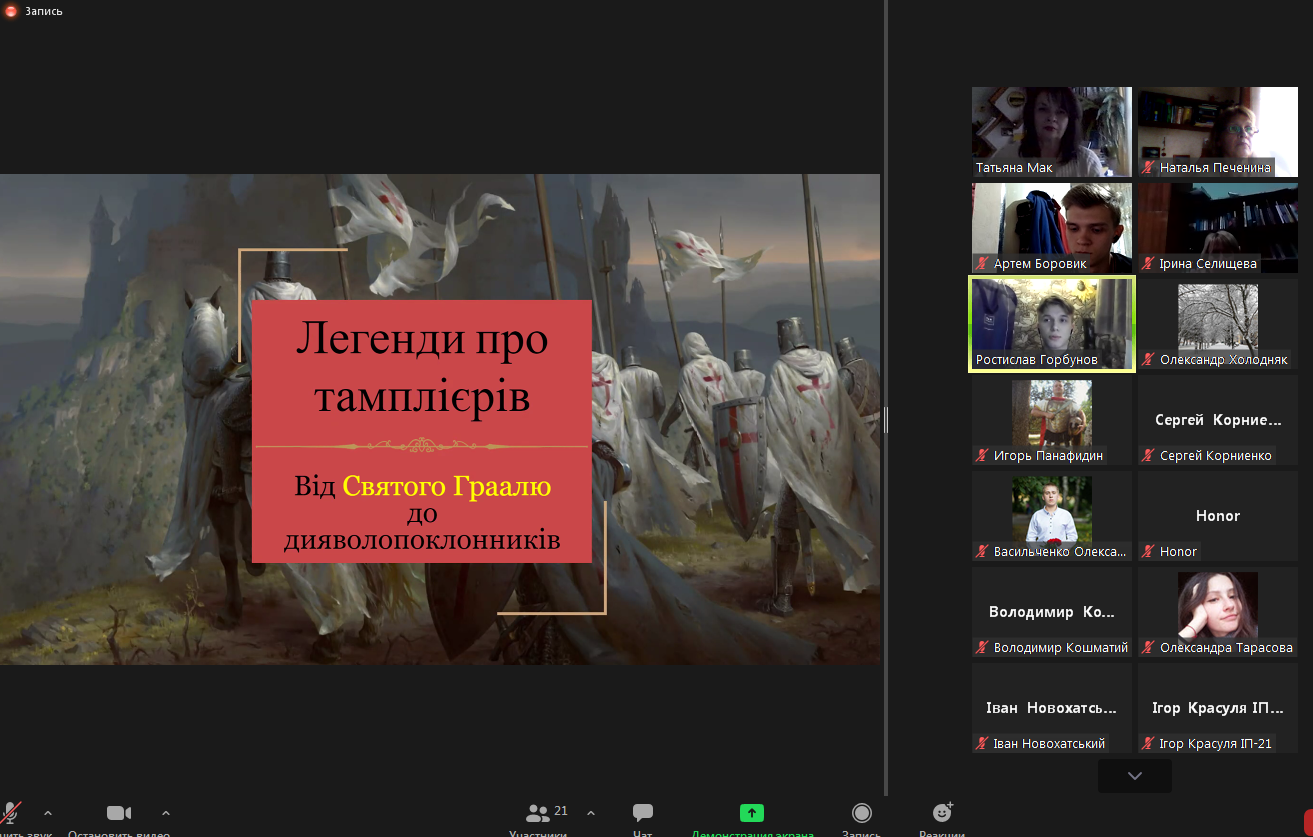Open the reactions emoji menu
The image size is (1313, 837).
(942, 812)
